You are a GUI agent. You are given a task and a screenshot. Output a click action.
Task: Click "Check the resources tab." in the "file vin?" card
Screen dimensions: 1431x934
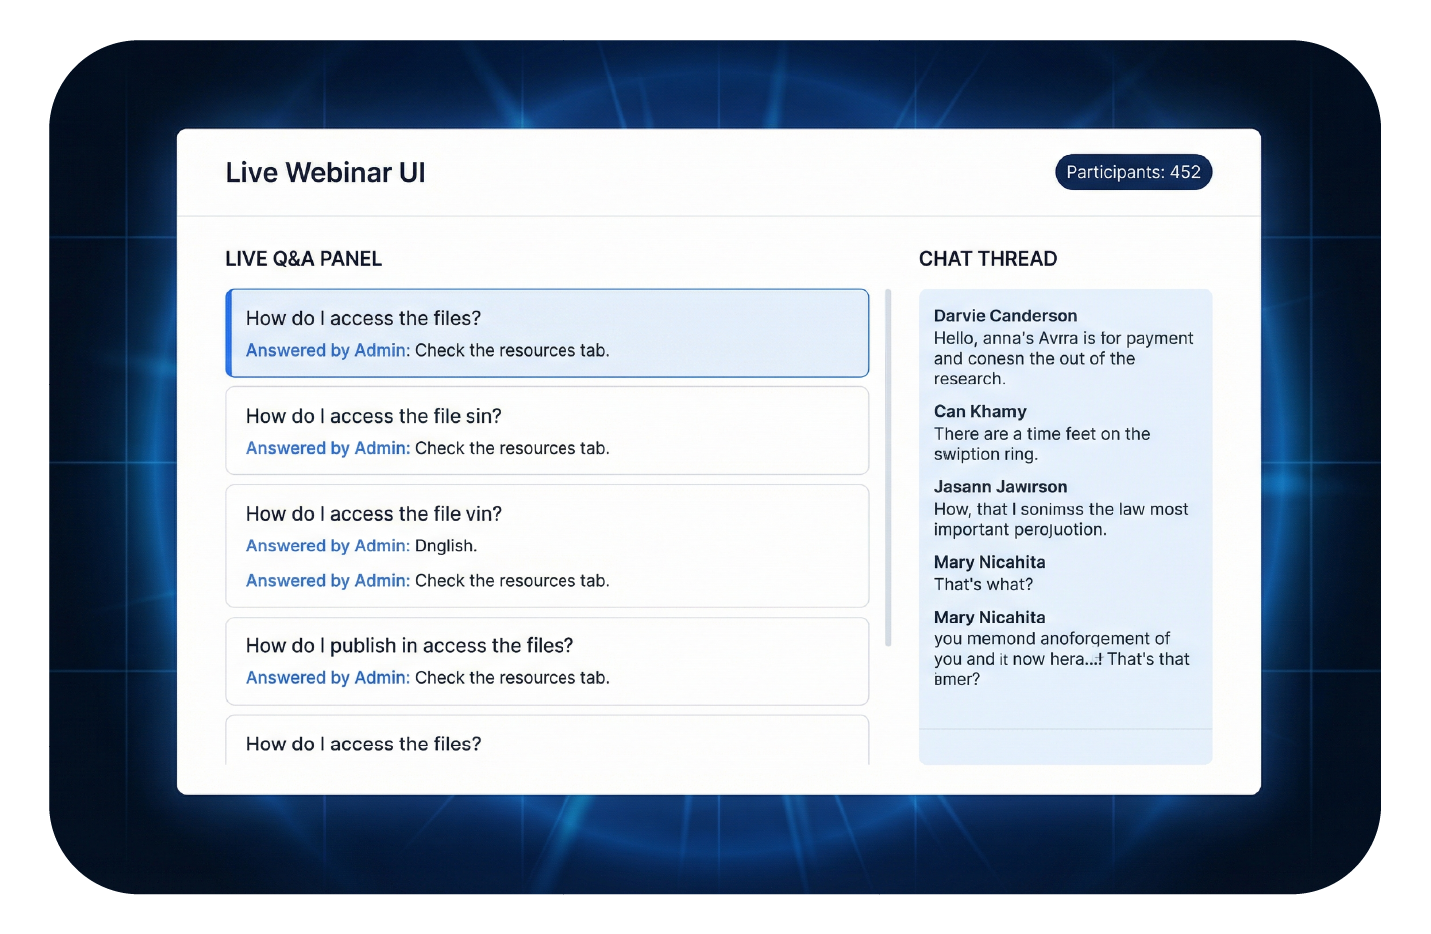512,581
